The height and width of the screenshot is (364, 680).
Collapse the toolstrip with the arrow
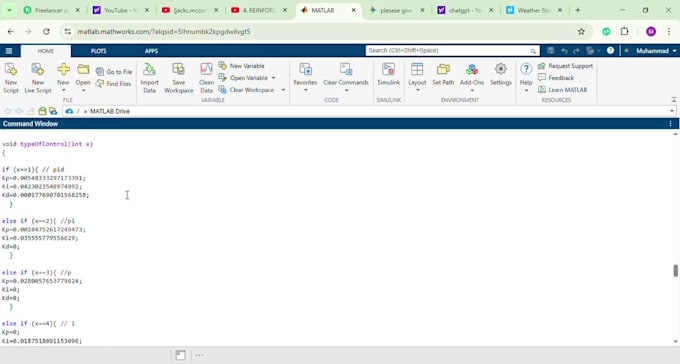point(674,100)
